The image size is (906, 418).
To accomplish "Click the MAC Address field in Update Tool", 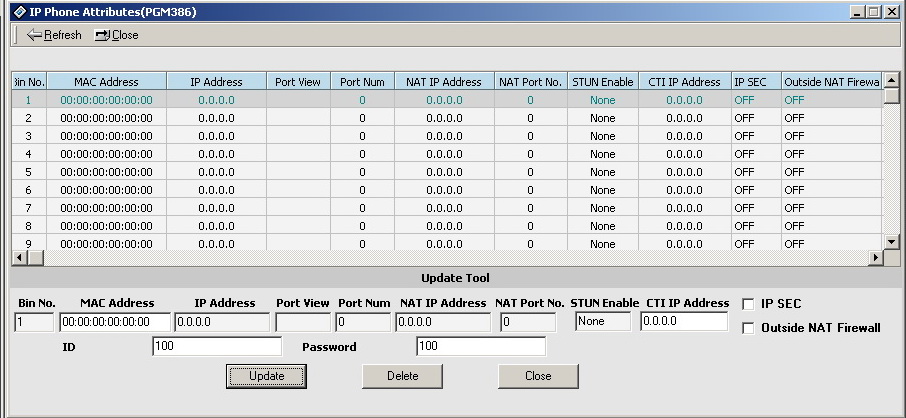I will click(x=114, y=322).
